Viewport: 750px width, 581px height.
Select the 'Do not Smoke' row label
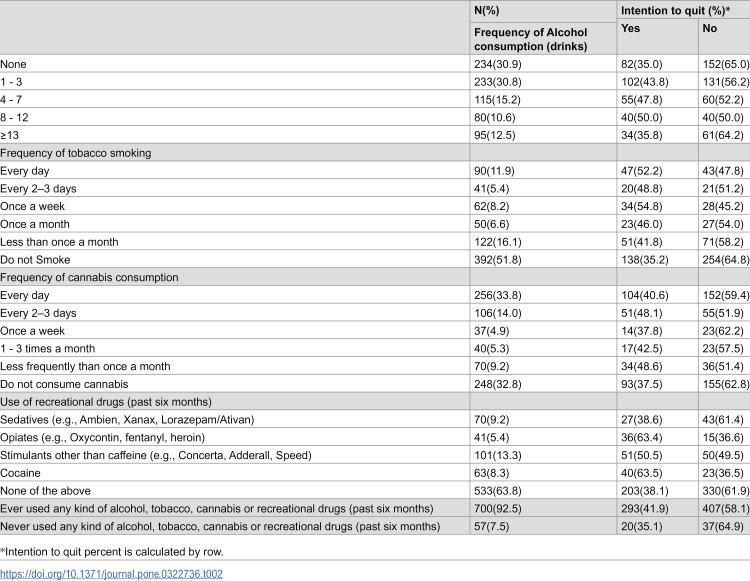pyautogui.click(x=35, y=260)
